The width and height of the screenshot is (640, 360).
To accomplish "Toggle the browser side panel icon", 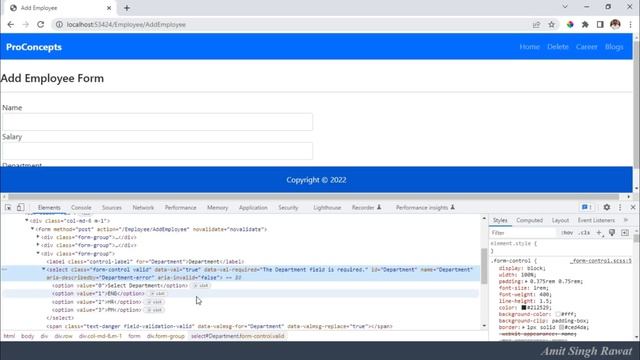I will 600,24.
